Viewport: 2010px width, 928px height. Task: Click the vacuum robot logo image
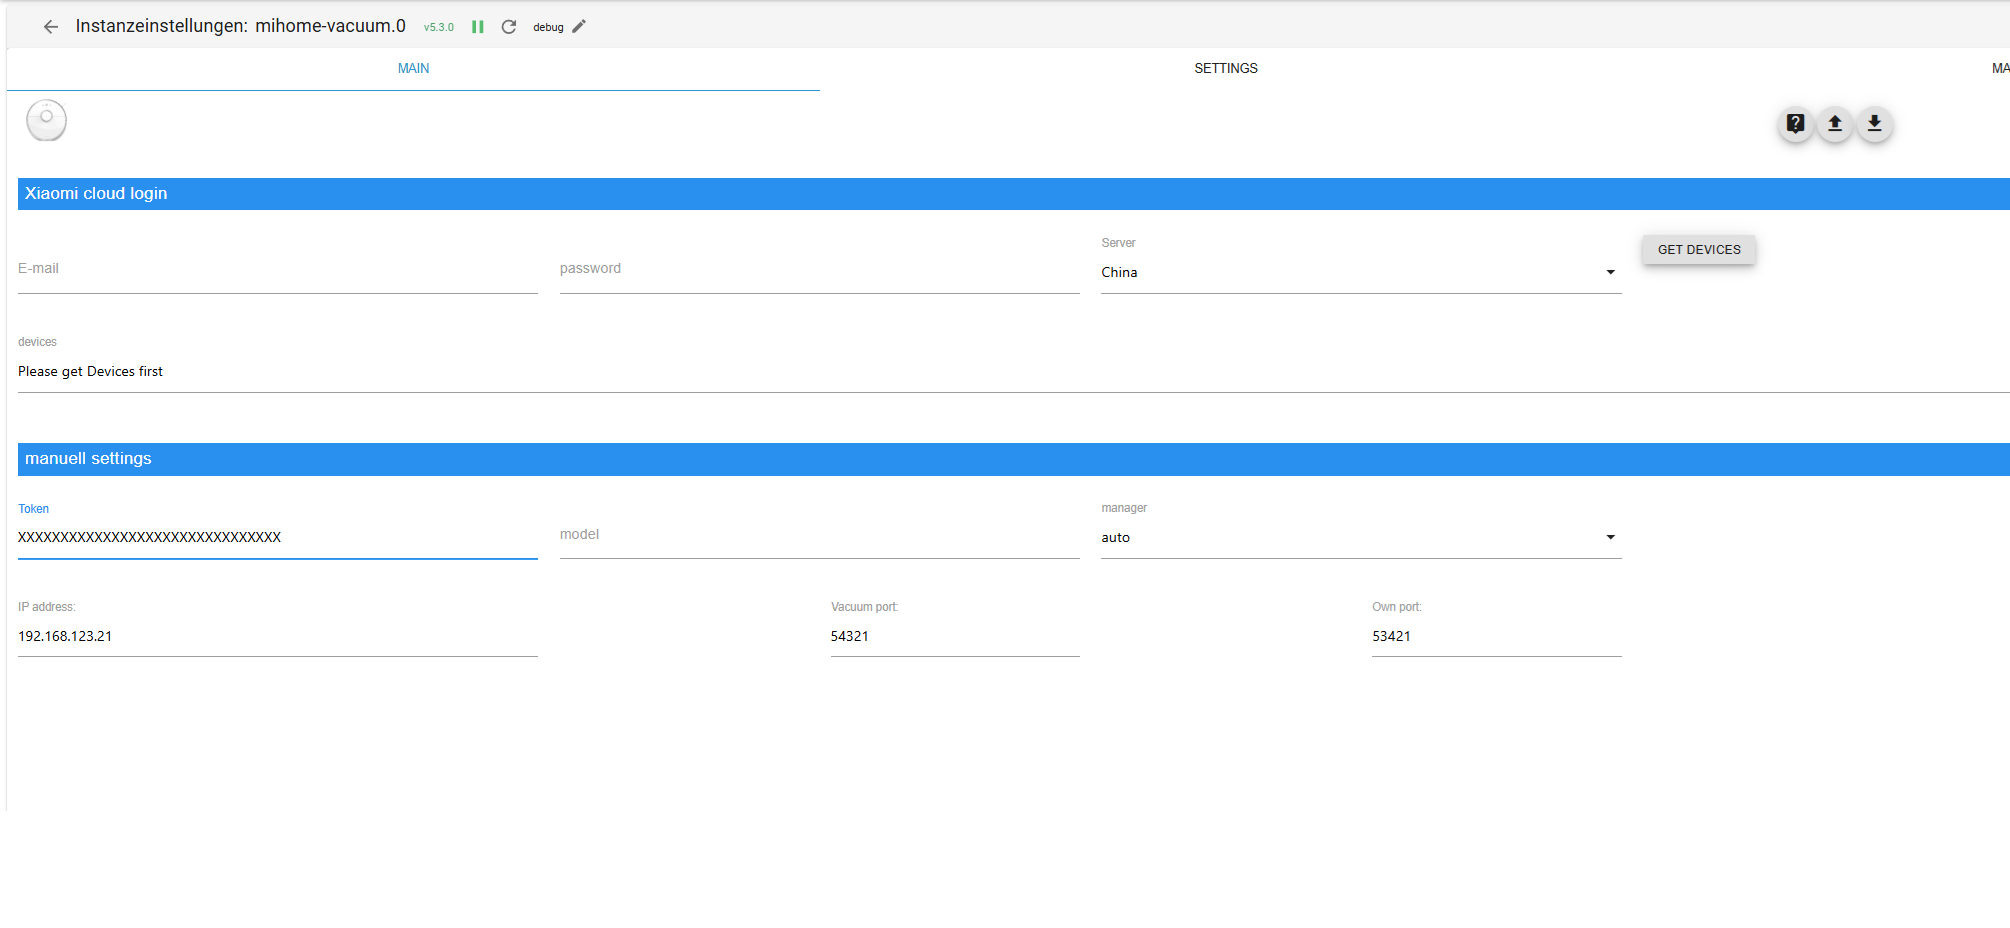click(x=46, y=120)
